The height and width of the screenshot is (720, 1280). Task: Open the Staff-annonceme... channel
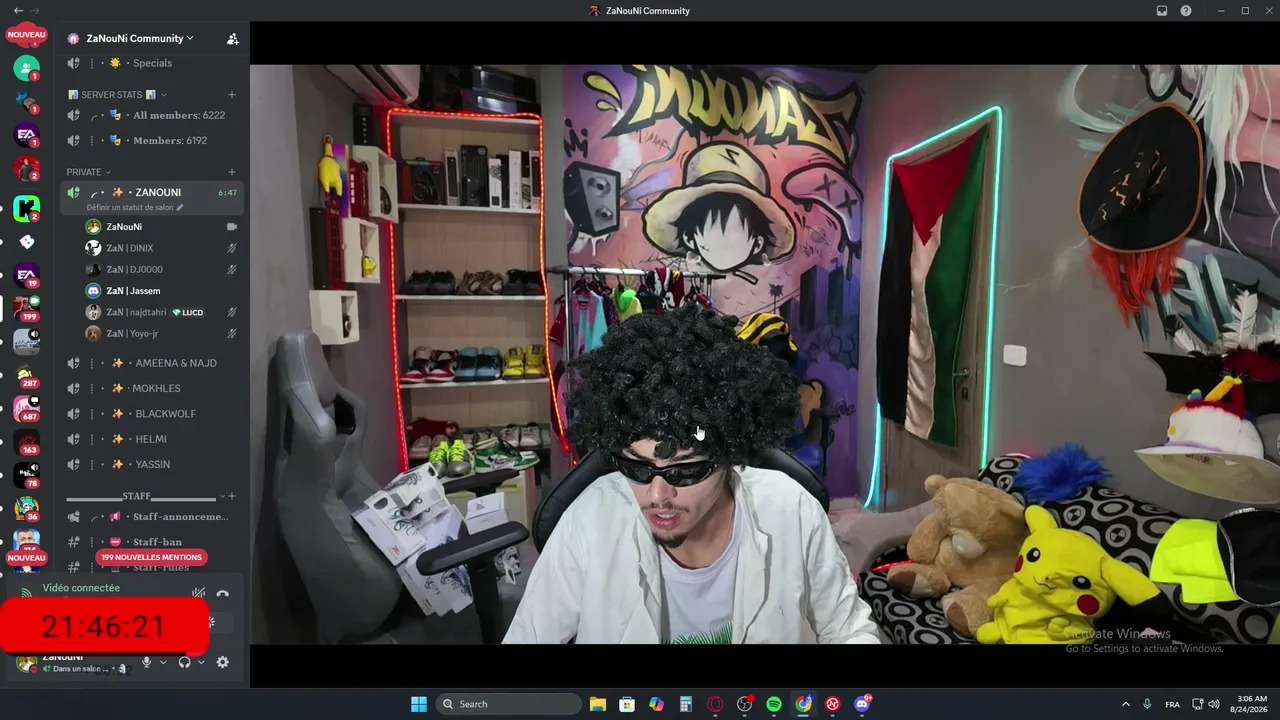click(x=152, y=517)
